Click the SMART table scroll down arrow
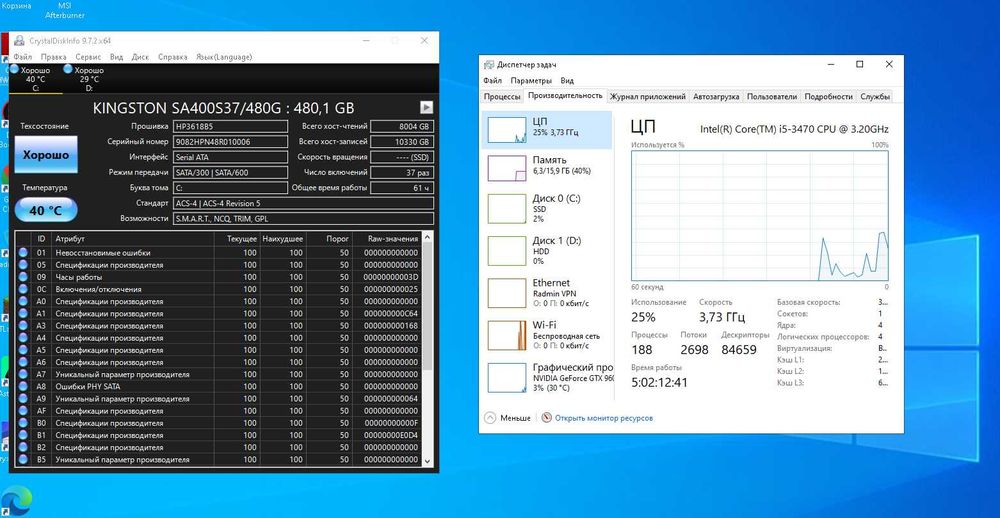This screenshot has width=1000, height=518. pyautogui.click(x=427, y=460)
